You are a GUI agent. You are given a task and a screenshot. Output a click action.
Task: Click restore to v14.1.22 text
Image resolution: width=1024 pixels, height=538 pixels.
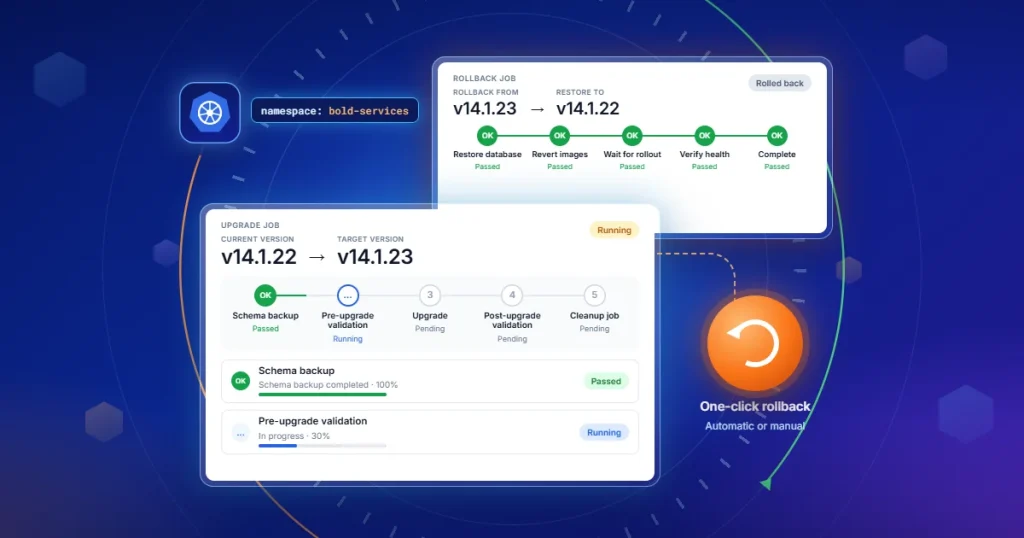pos(587,108)
